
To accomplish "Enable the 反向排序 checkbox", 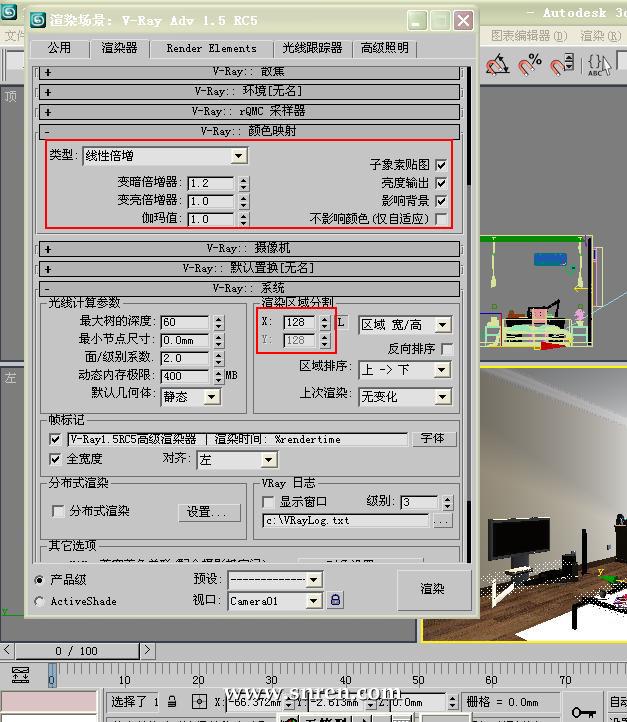I will pos(447,349).
